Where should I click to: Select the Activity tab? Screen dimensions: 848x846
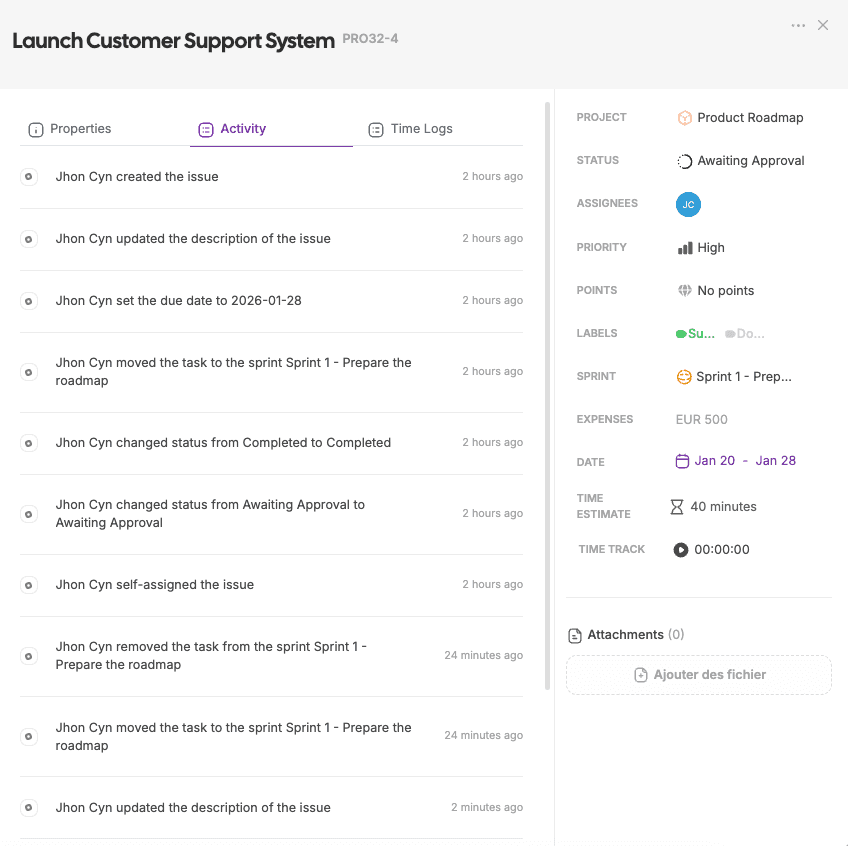pos(233,129)
